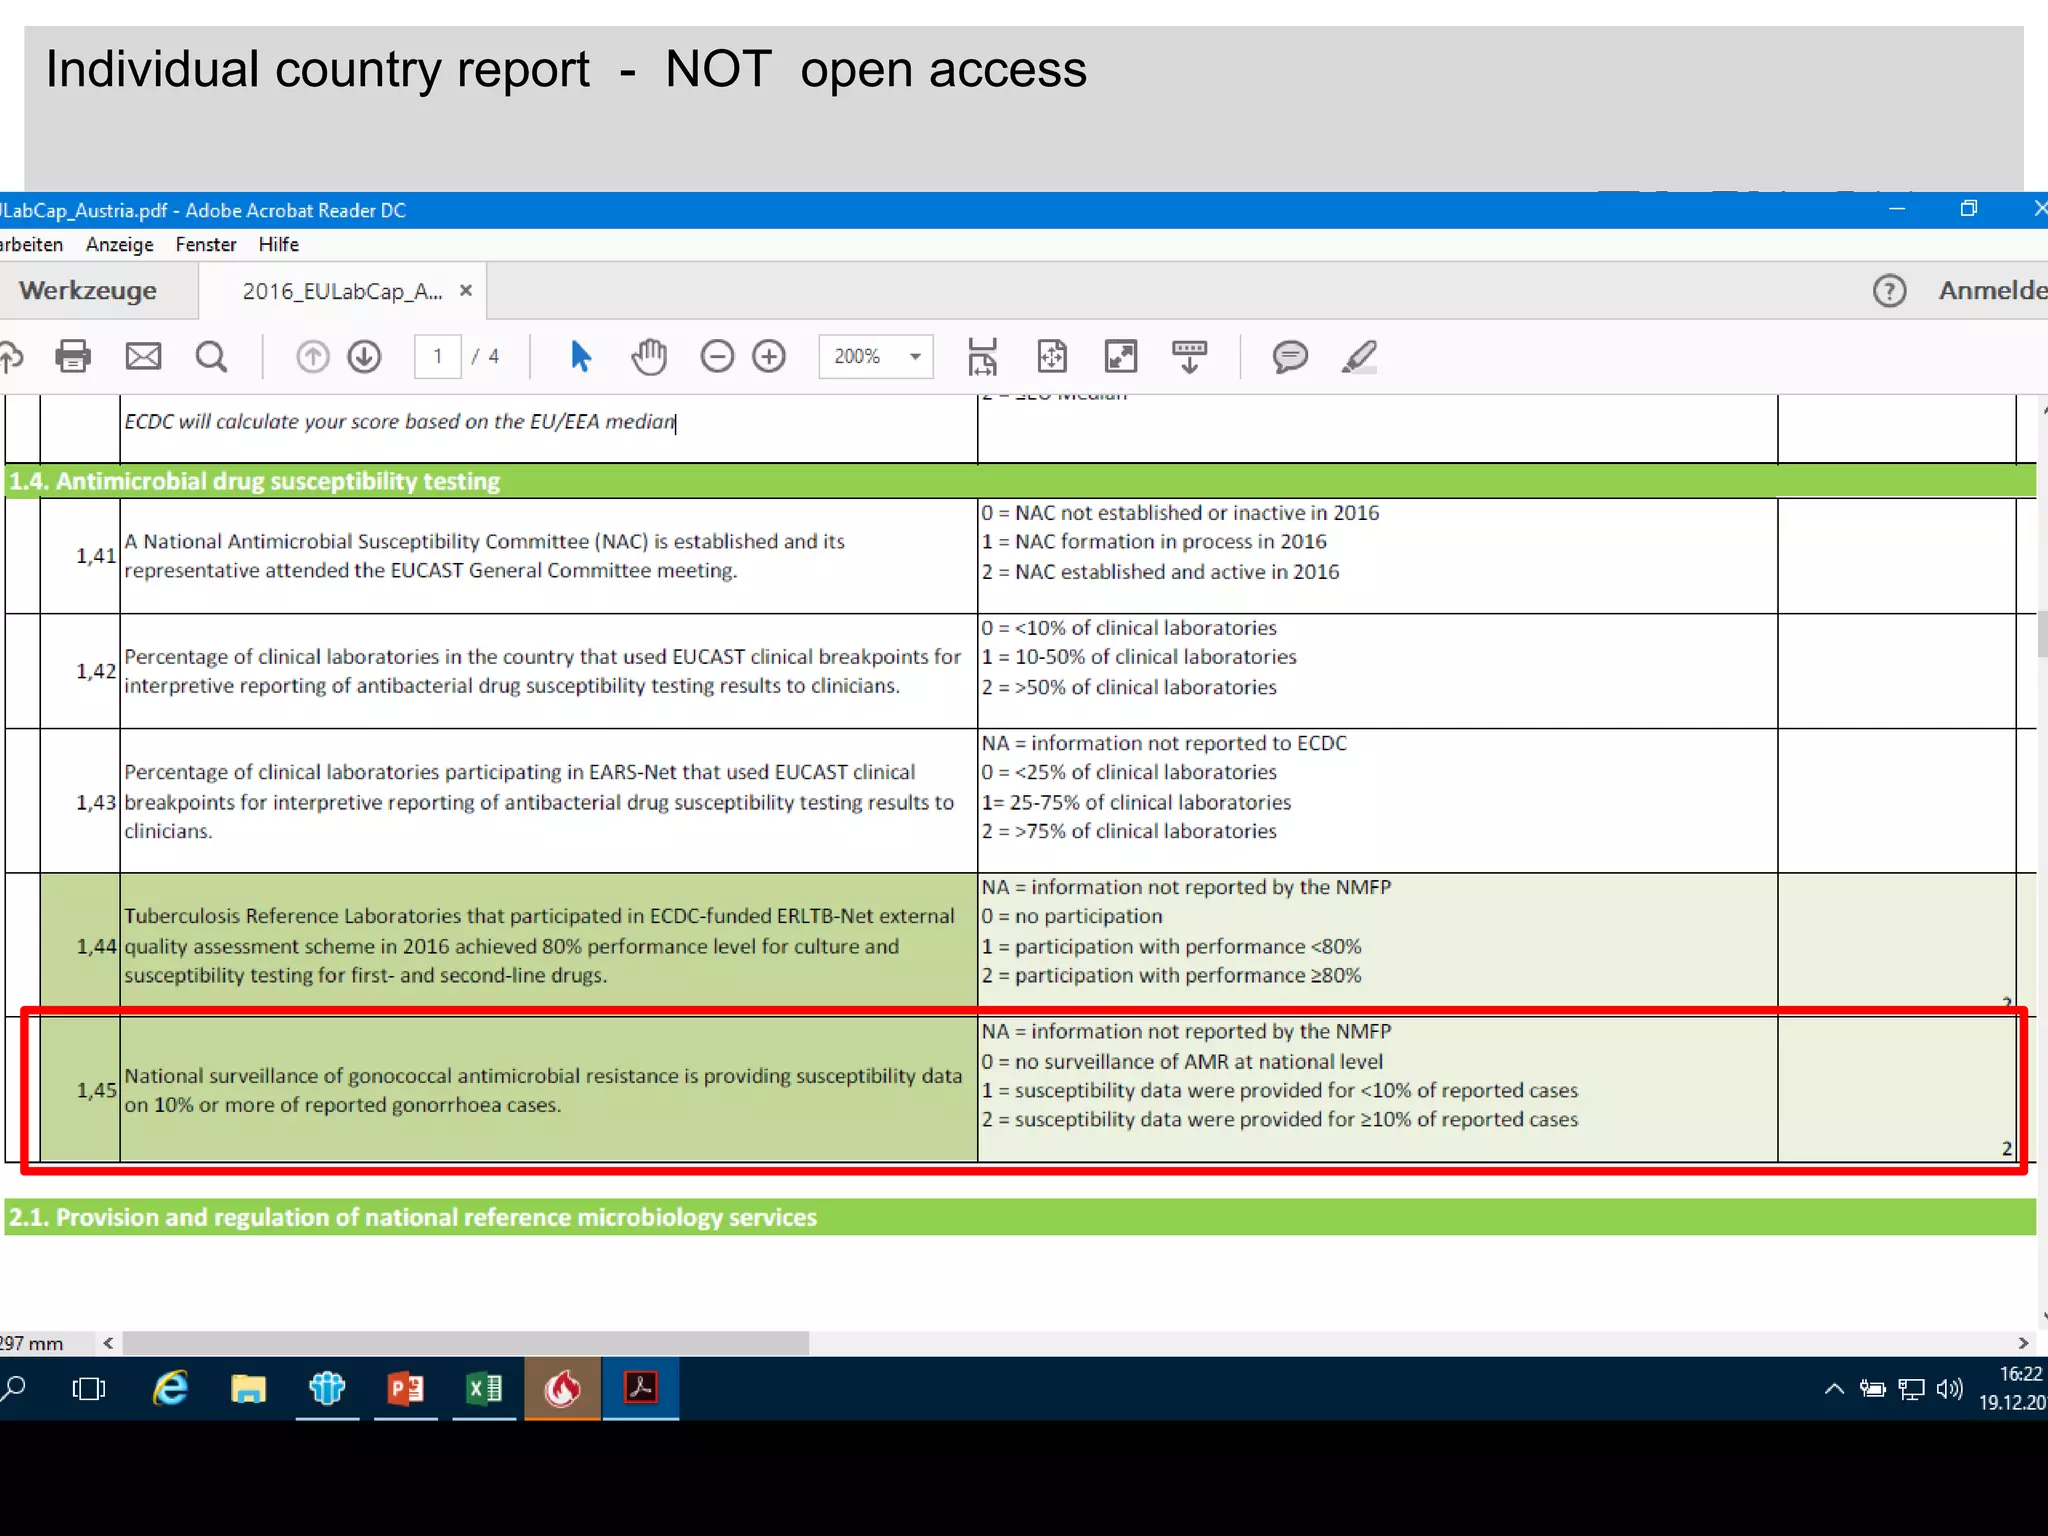Click the horizontal scrollbar right arrow
This screenshot has width=2048, height=1536.
pyautogui.click(x=2023, y=1343)
